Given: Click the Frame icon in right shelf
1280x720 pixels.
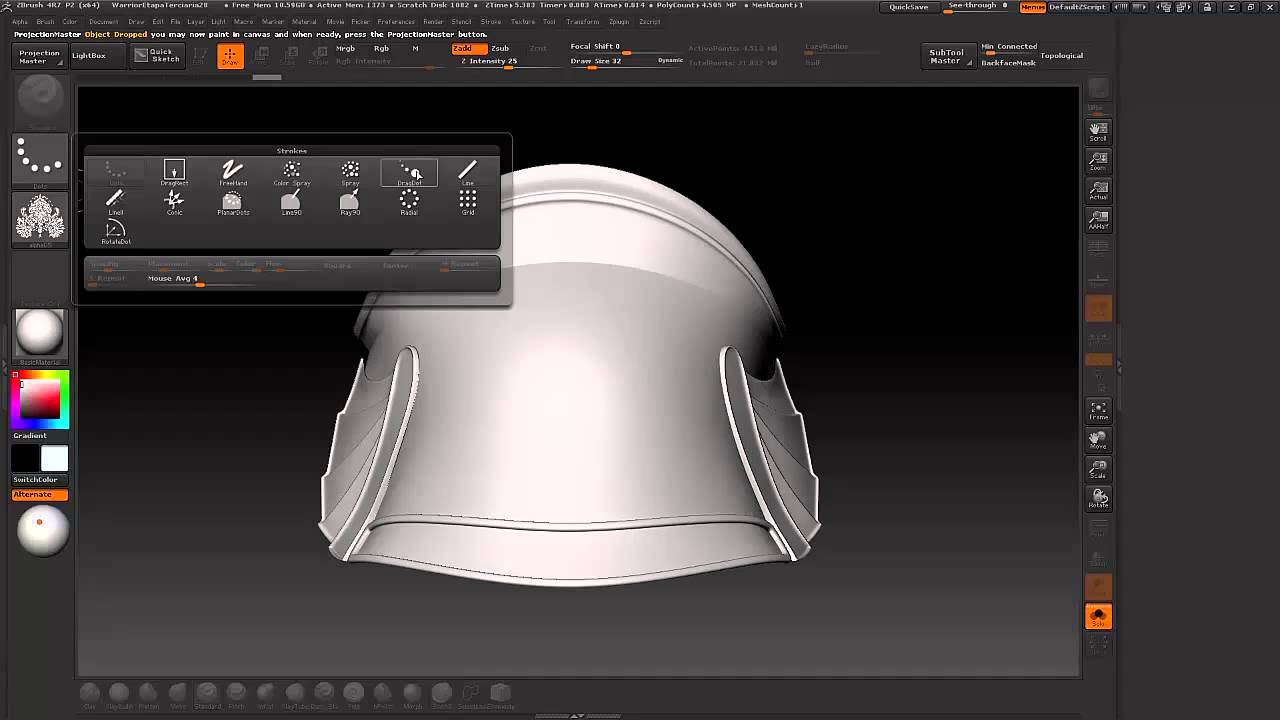Looking at the screenshot, I should pos(1098,410).
